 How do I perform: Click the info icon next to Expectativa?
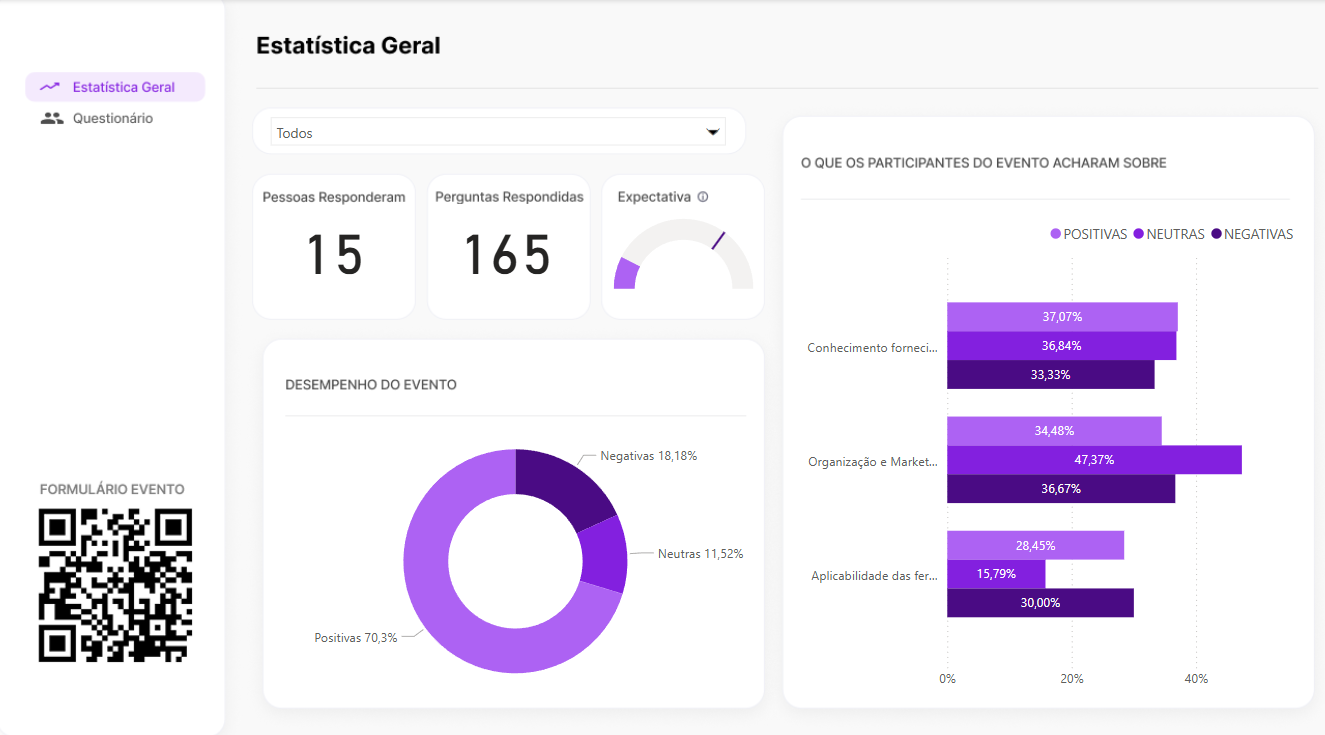pyautogui.click(x=703, y=197)
